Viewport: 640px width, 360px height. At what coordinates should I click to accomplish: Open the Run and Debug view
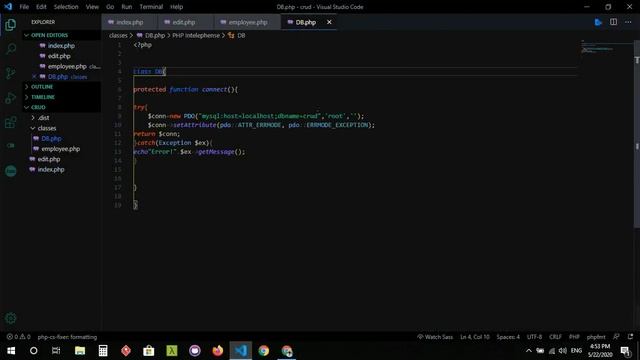pos(11,98)
